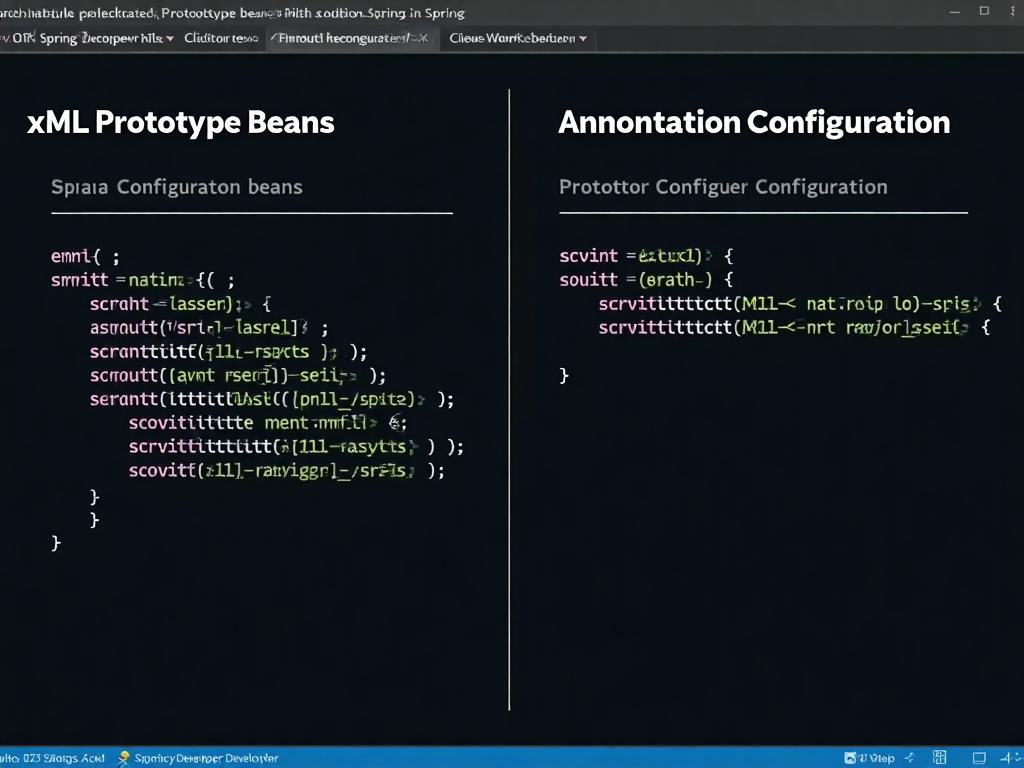
Task: Click 'Spomcy Developer Developer' status bar label
Action: point(206,758)
